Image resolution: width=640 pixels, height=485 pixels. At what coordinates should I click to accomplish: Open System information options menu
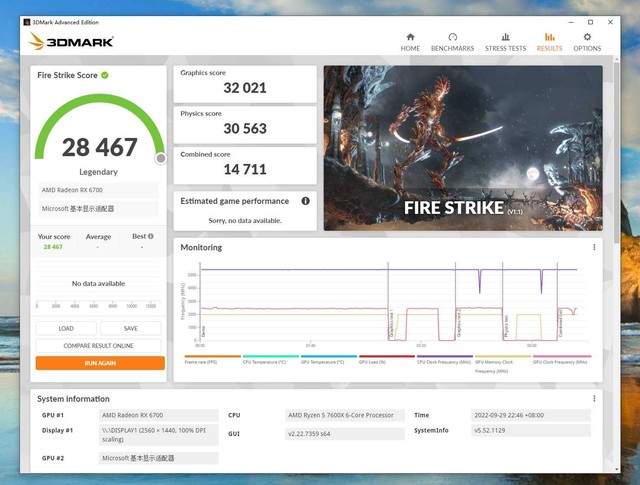(x=594, y=398)
